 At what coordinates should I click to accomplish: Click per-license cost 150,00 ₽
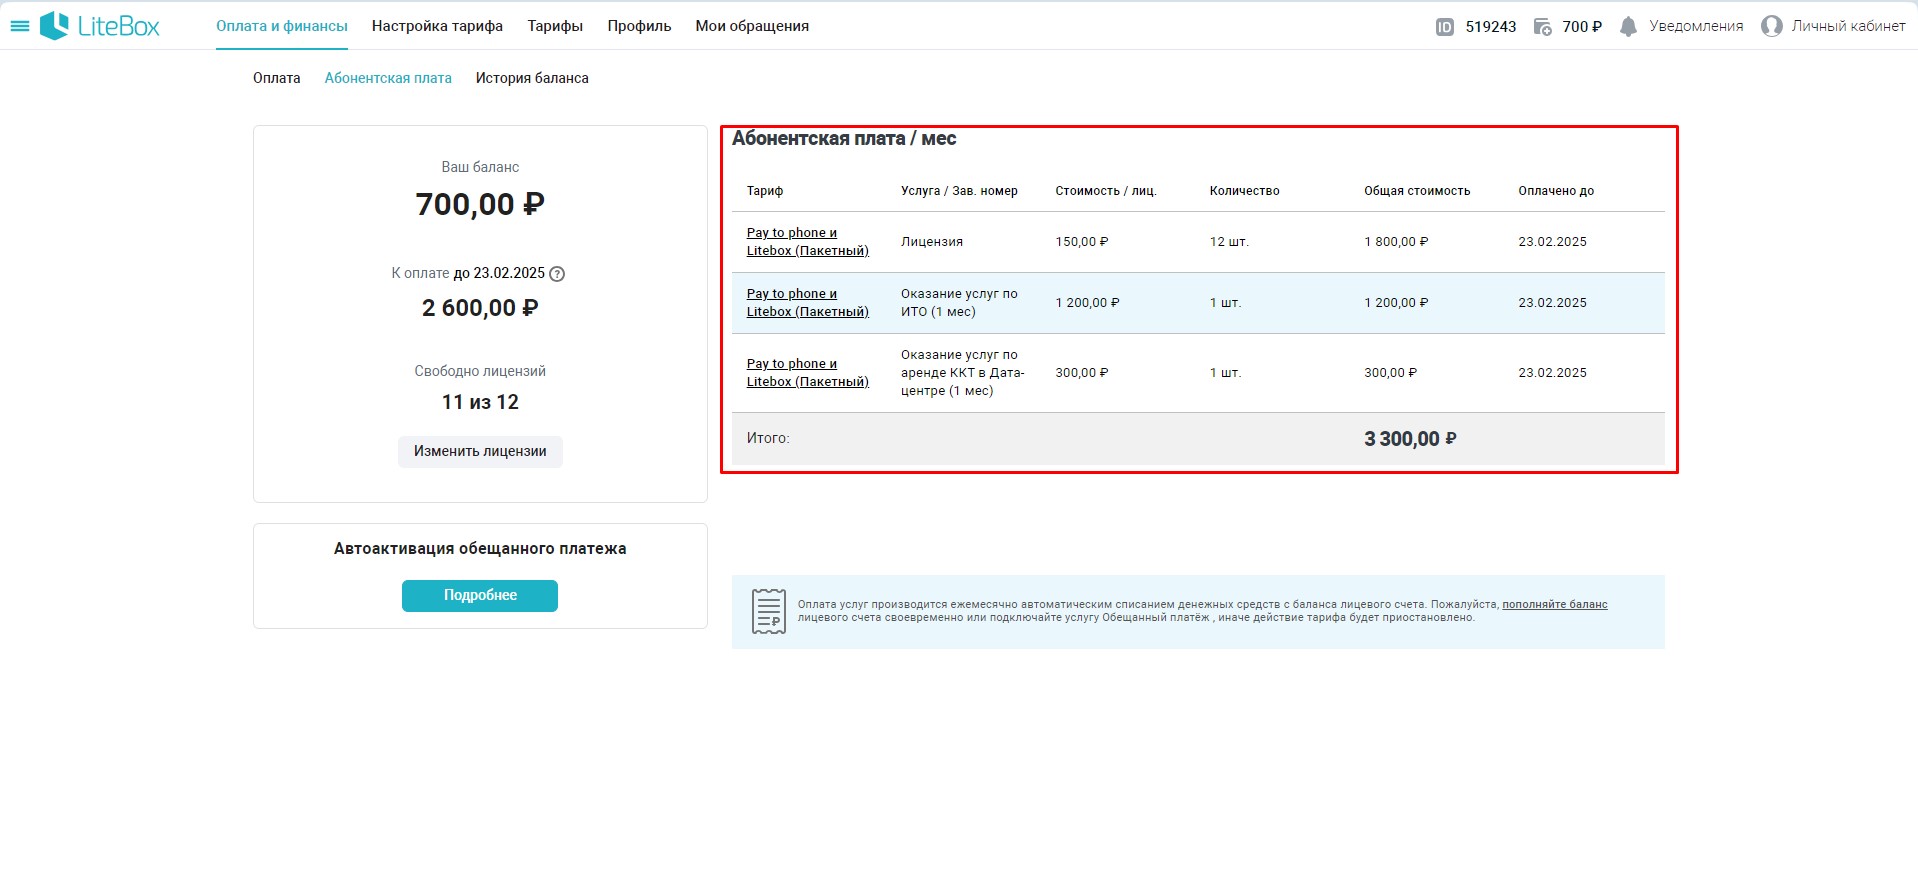(1082, 242)
